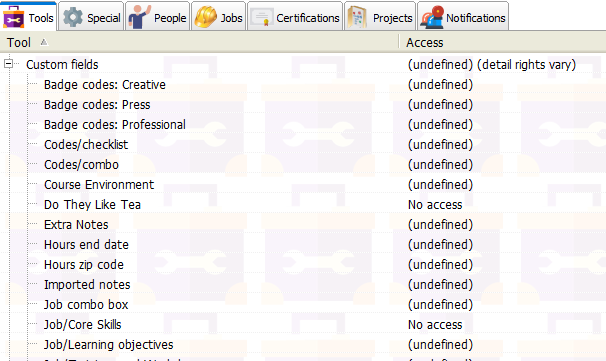
Task: Select the Job combo box field
Action: (x=86, y=305)
